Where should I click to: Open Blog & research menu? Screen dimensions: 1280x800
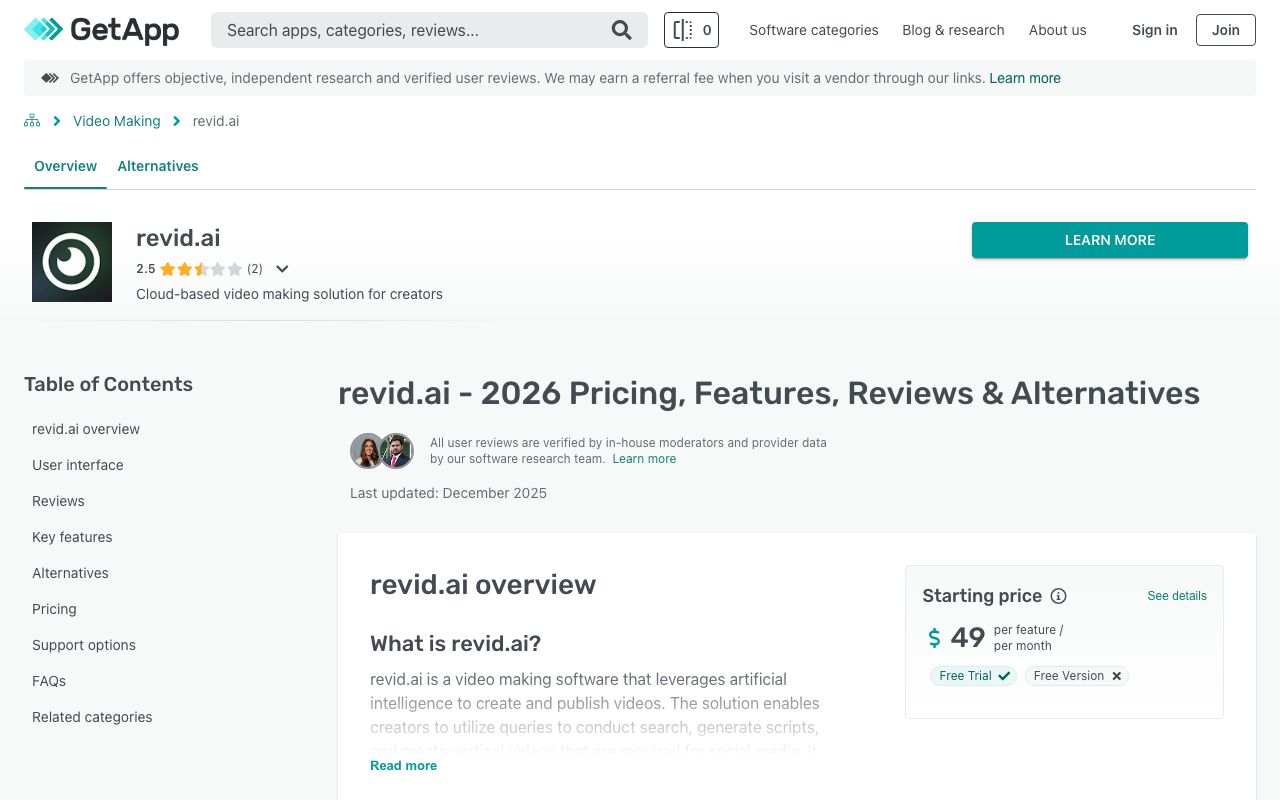pyautogui.click(x=953, y=30)
